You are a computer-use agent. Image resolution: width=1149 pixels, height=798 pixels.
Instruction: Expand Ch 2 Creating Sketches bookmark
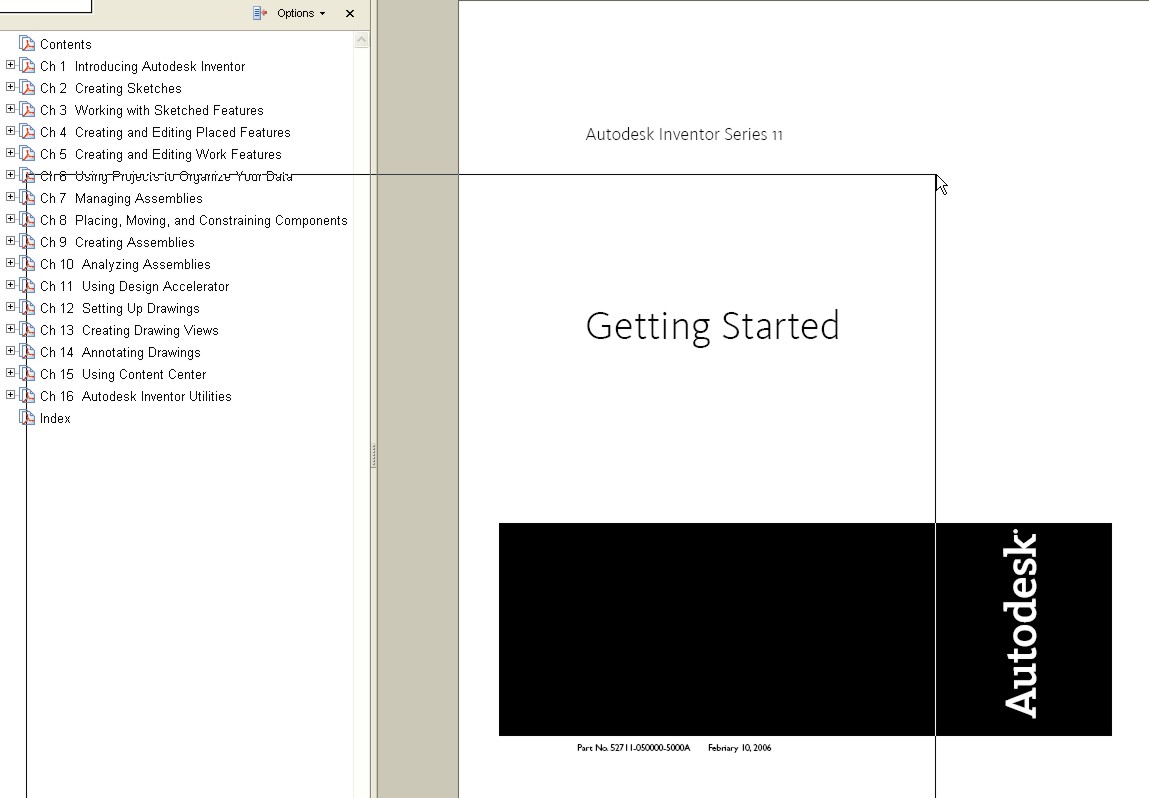coord(10,87)
